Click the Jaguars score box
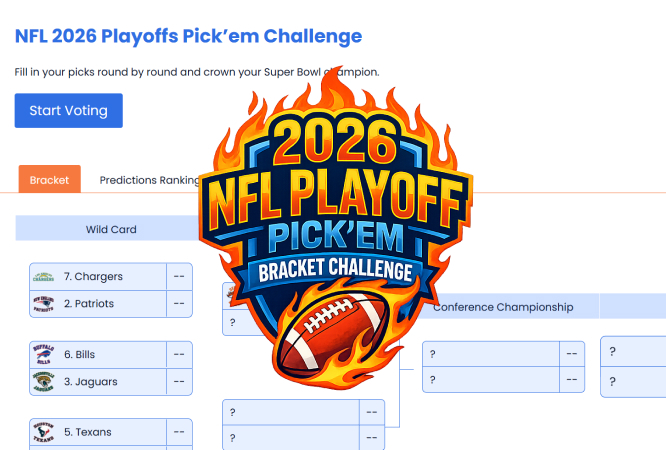666x450 pixels. coord(179,381)
